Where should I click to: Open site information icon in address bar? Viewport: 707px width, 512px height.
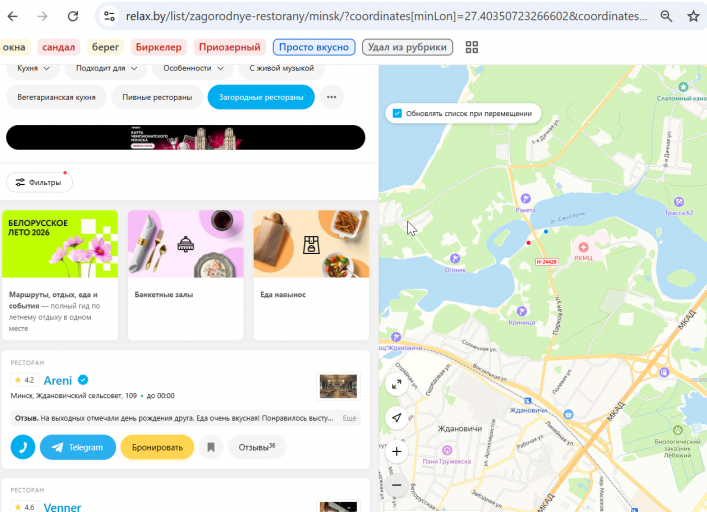coord(109,17)
